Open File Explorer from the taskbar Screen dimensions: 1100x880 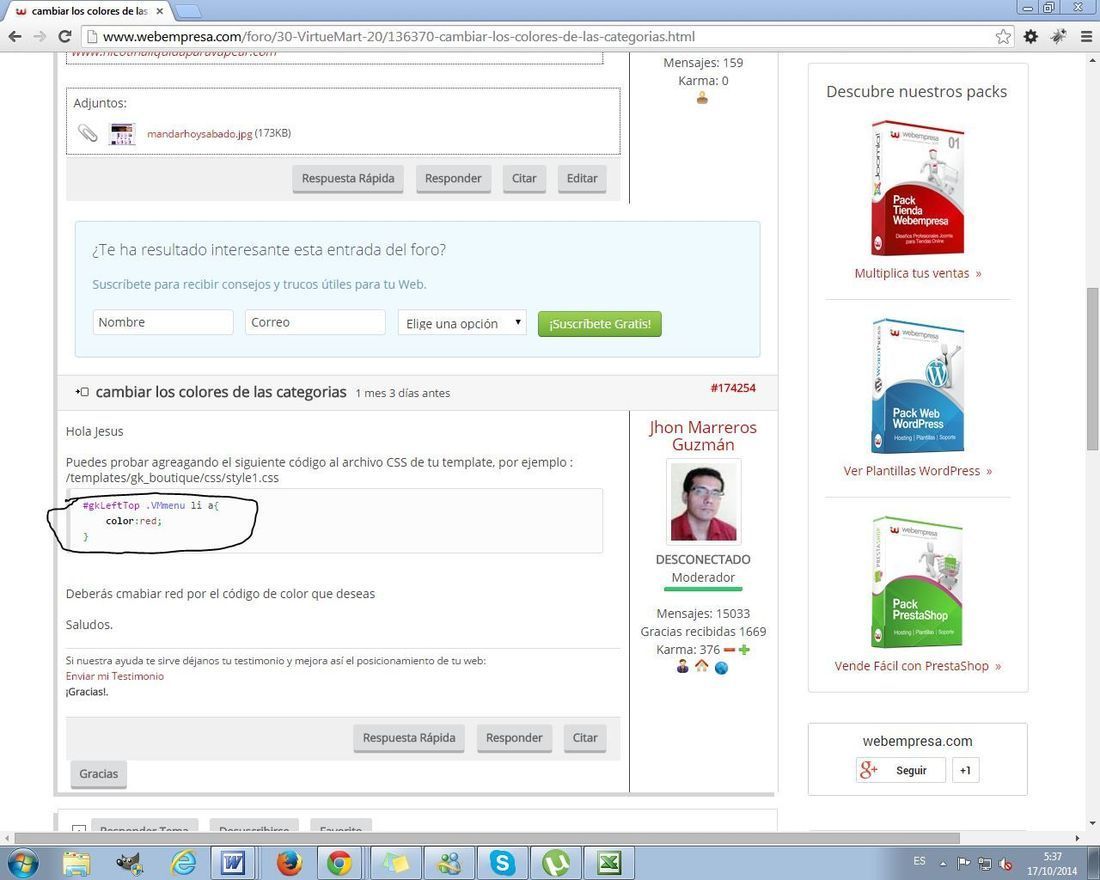76,863
